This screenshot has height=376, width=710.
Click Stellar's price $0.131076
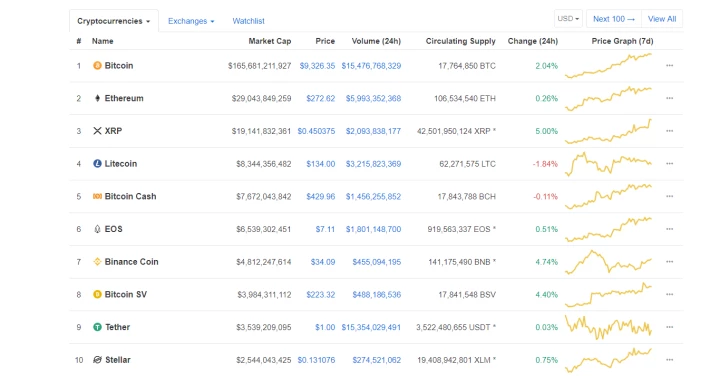click(x=317, y=360)
